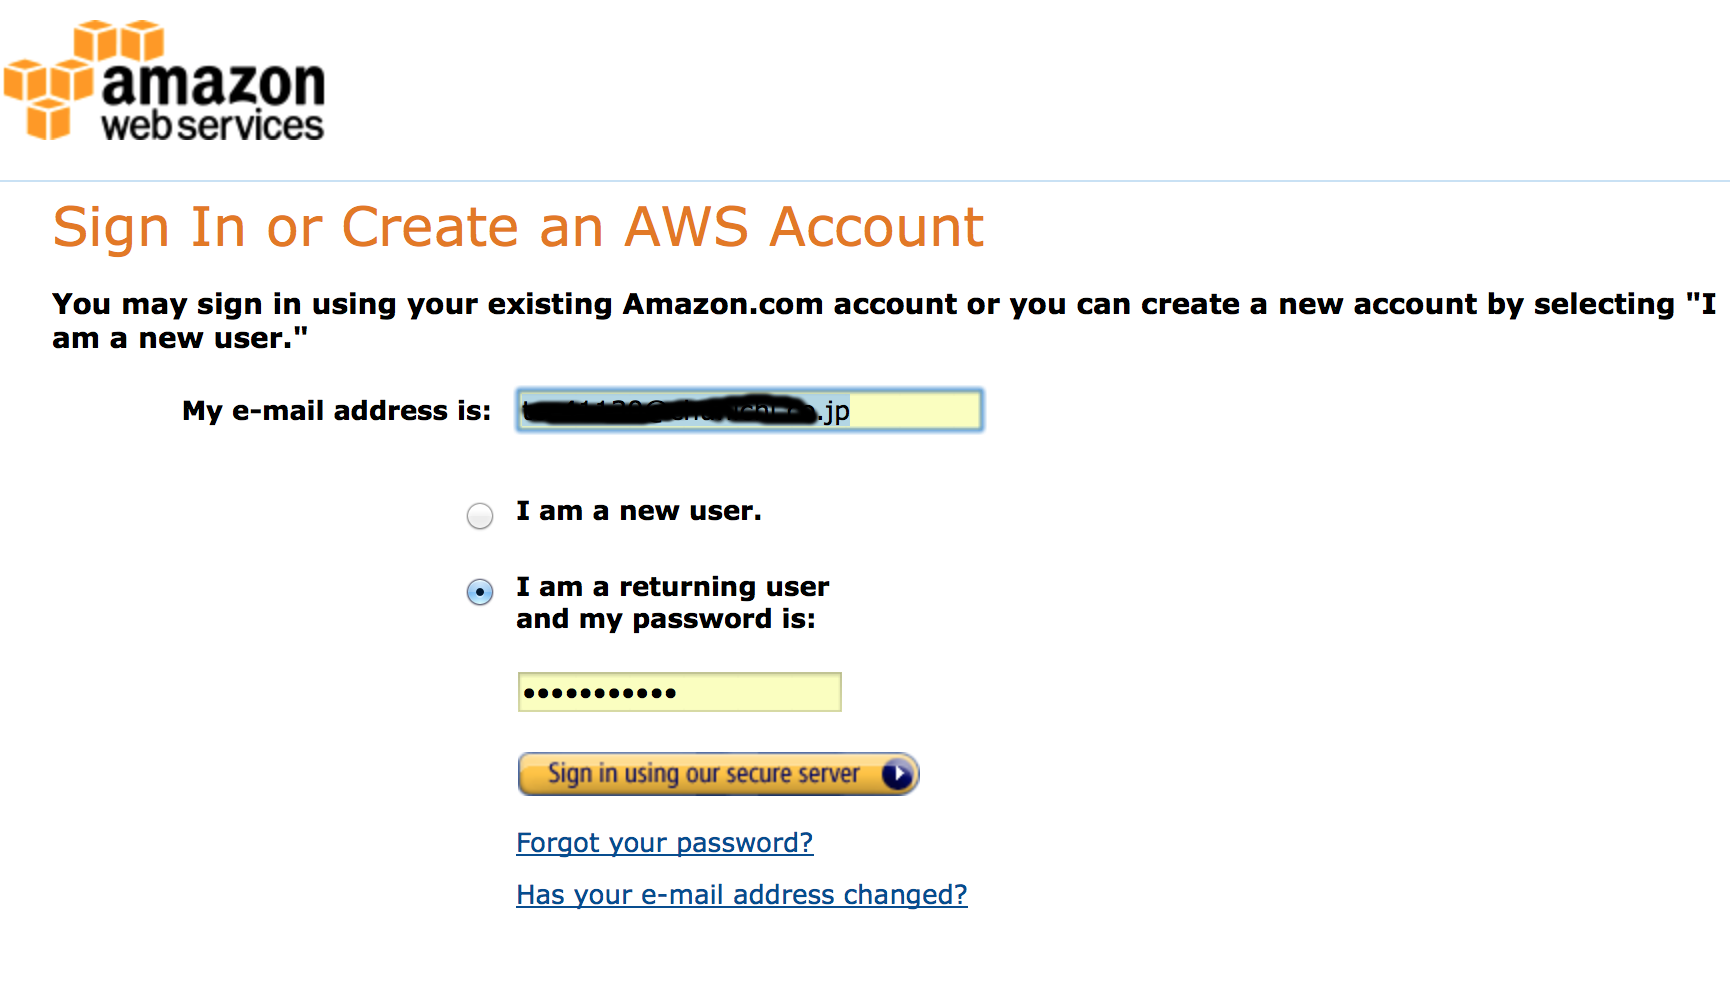The height and width of the screenshot is (982, 1730).
Task: Click the "and my password is:" text
Action: point(666,619)
